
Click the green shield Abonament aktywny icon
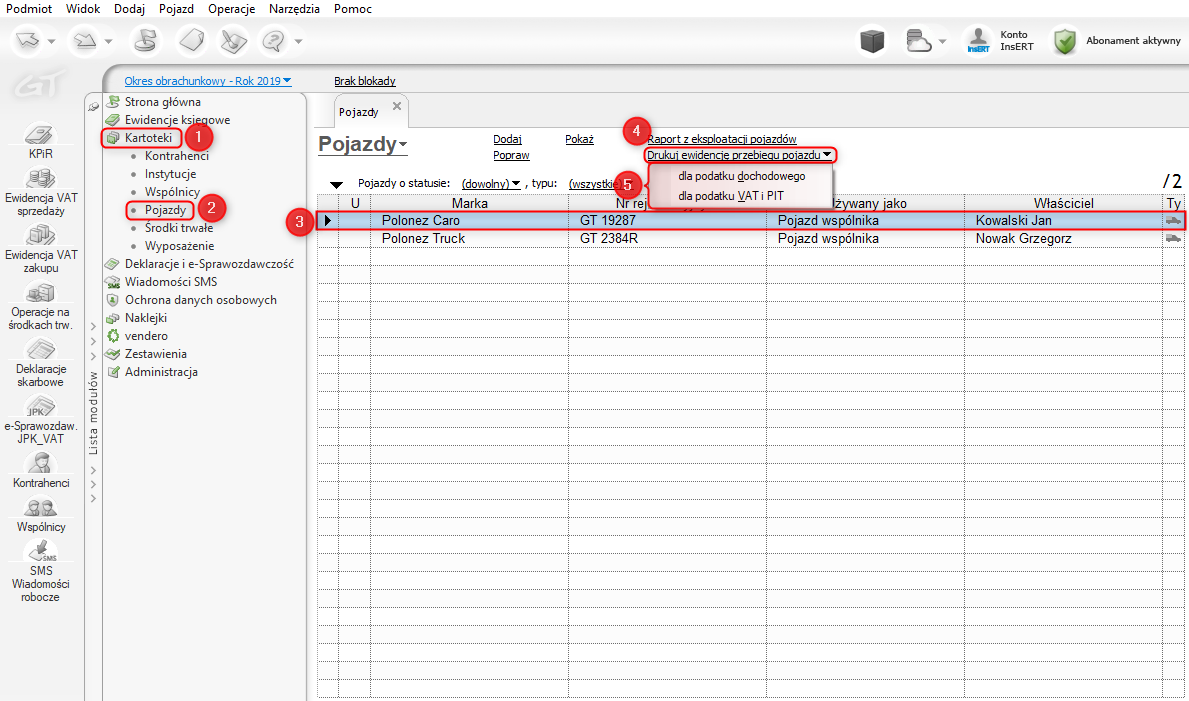[1066, 41]
